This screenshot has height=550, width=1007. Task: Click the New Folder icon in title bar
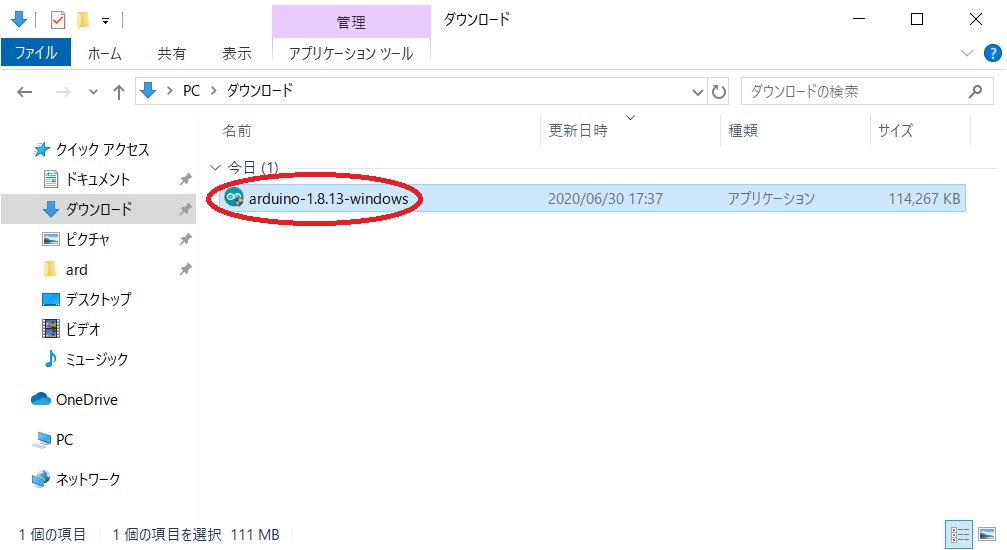click(84, 19)
